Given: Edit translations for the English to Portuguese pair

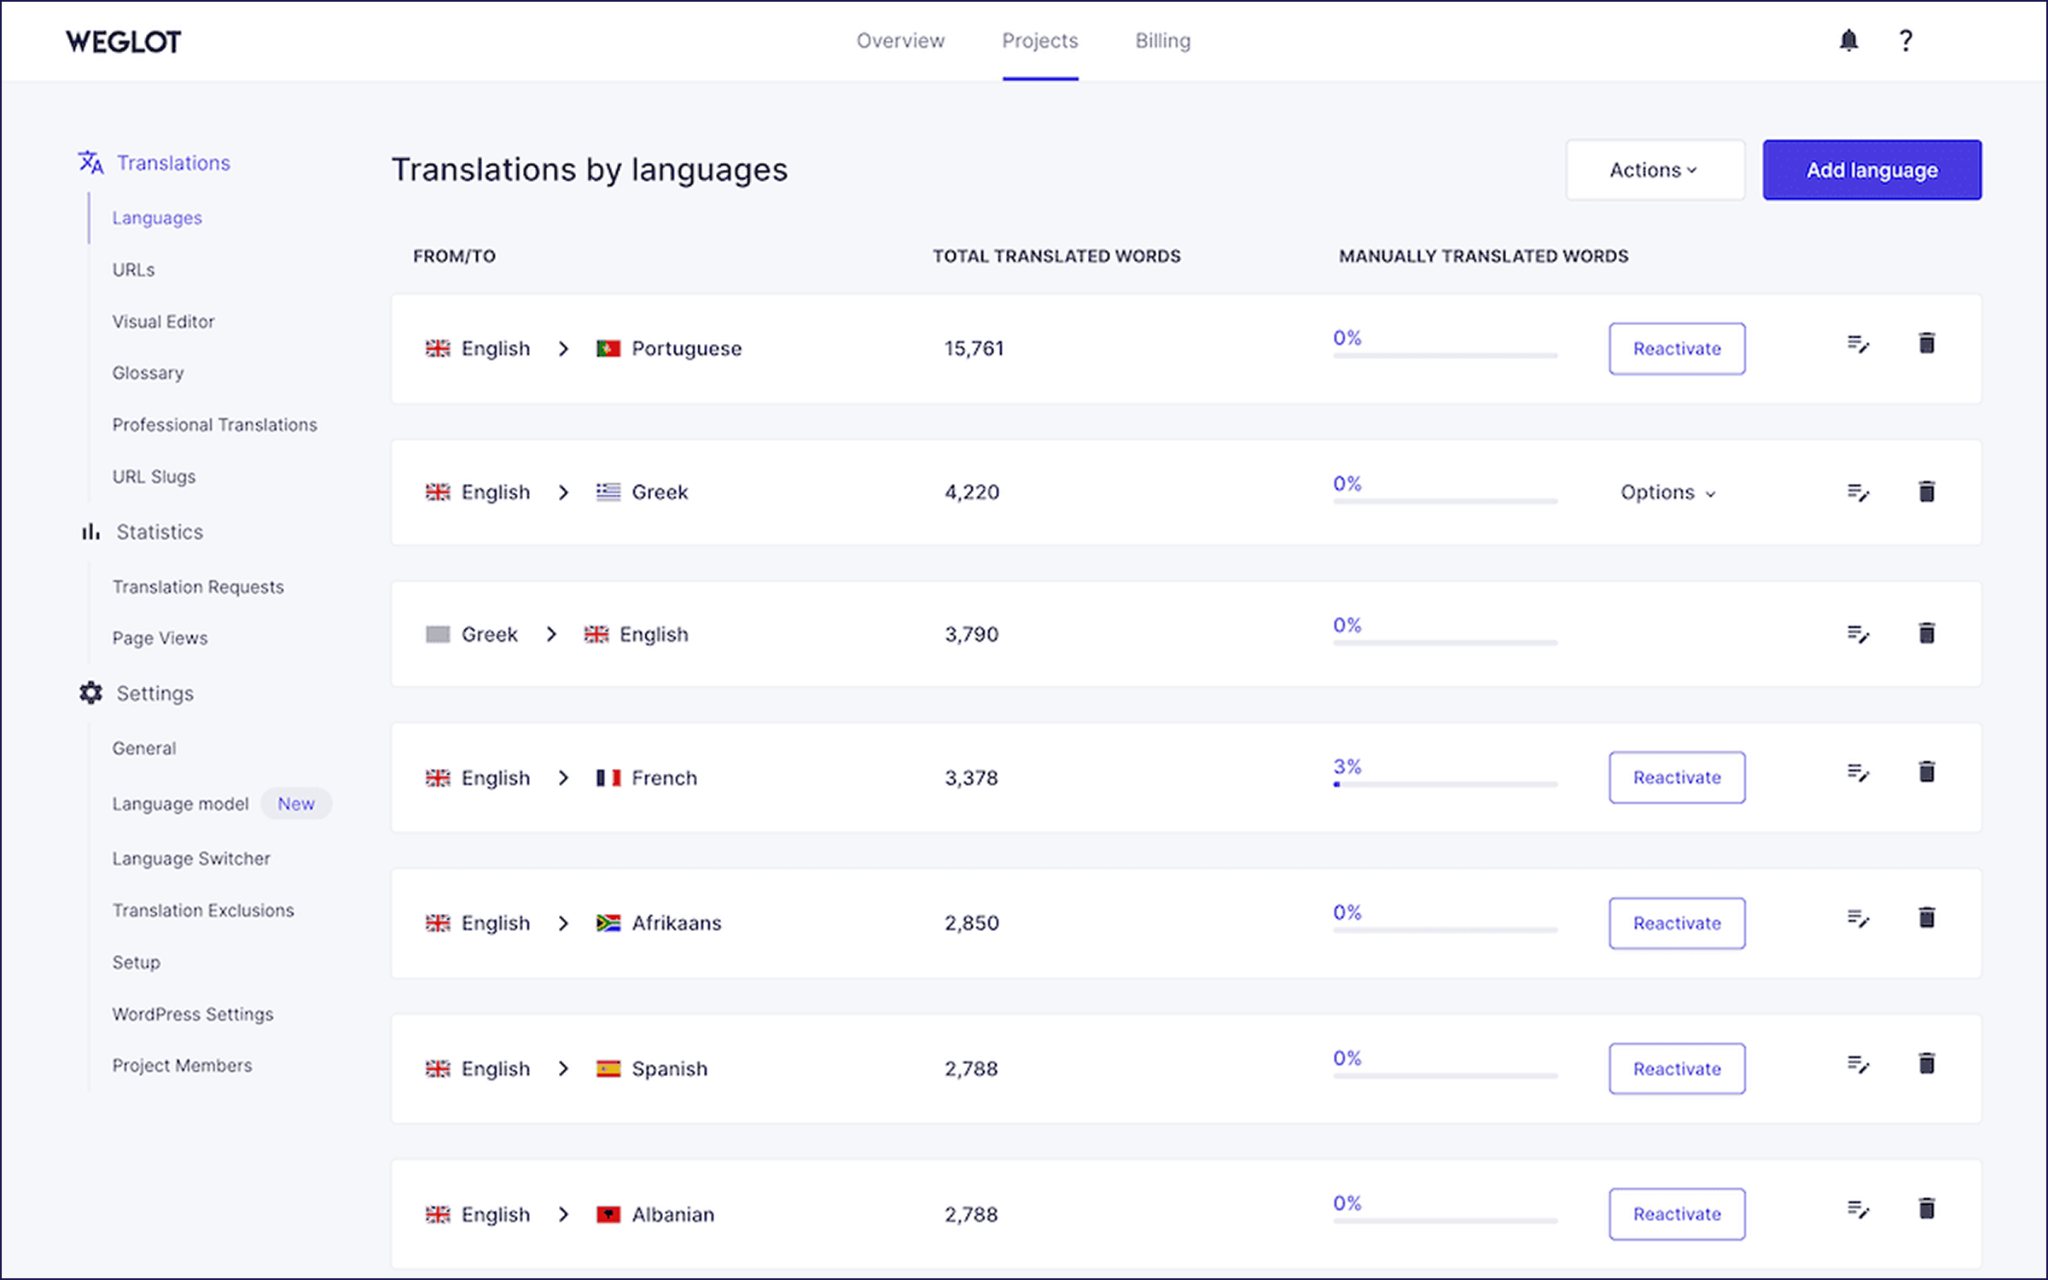Looking at the screenshot, I should tap(1858, 344).
